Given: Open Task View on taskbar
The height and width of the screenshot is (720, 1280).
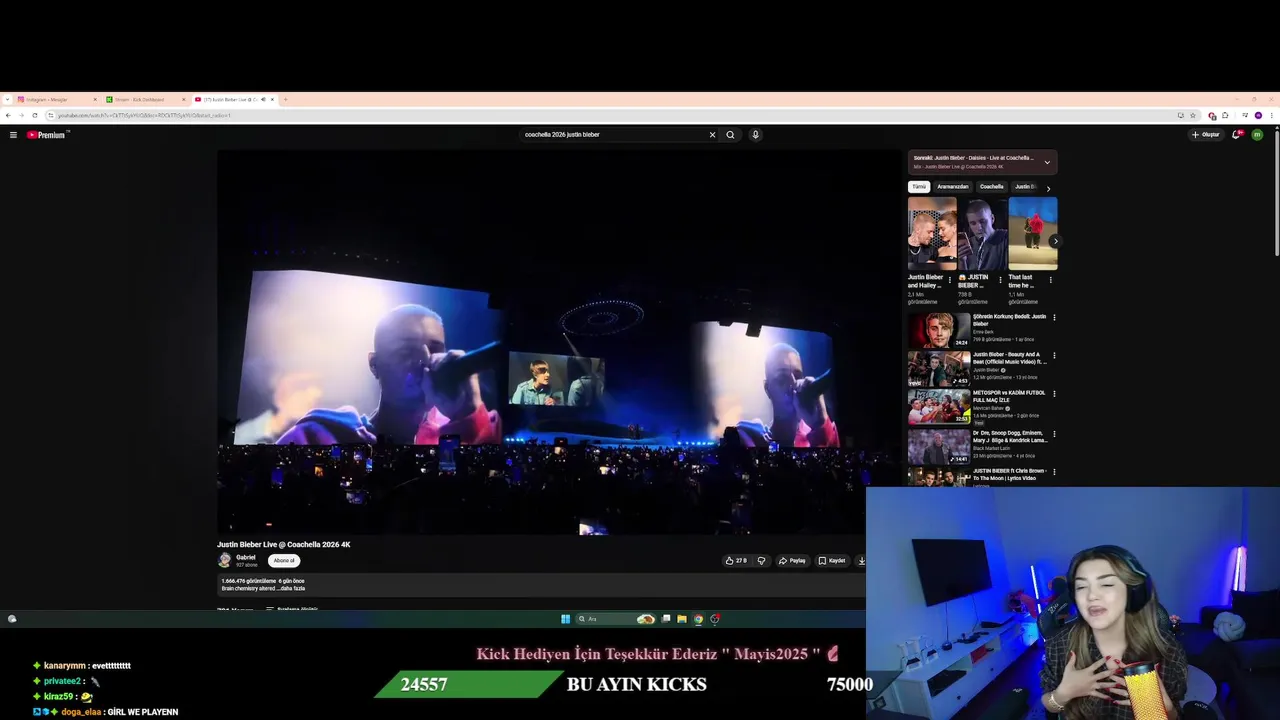Looking at the screenshot, I should coord(666,619).
